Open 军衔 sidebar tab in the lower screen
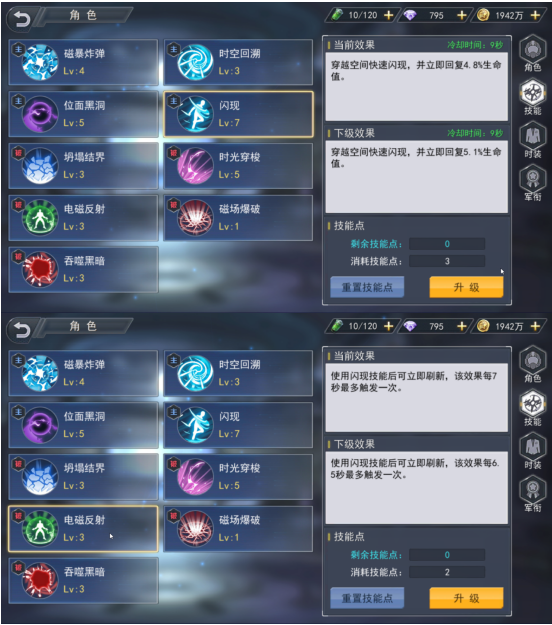Screen dimensions: 552x625 click(532, 493)
